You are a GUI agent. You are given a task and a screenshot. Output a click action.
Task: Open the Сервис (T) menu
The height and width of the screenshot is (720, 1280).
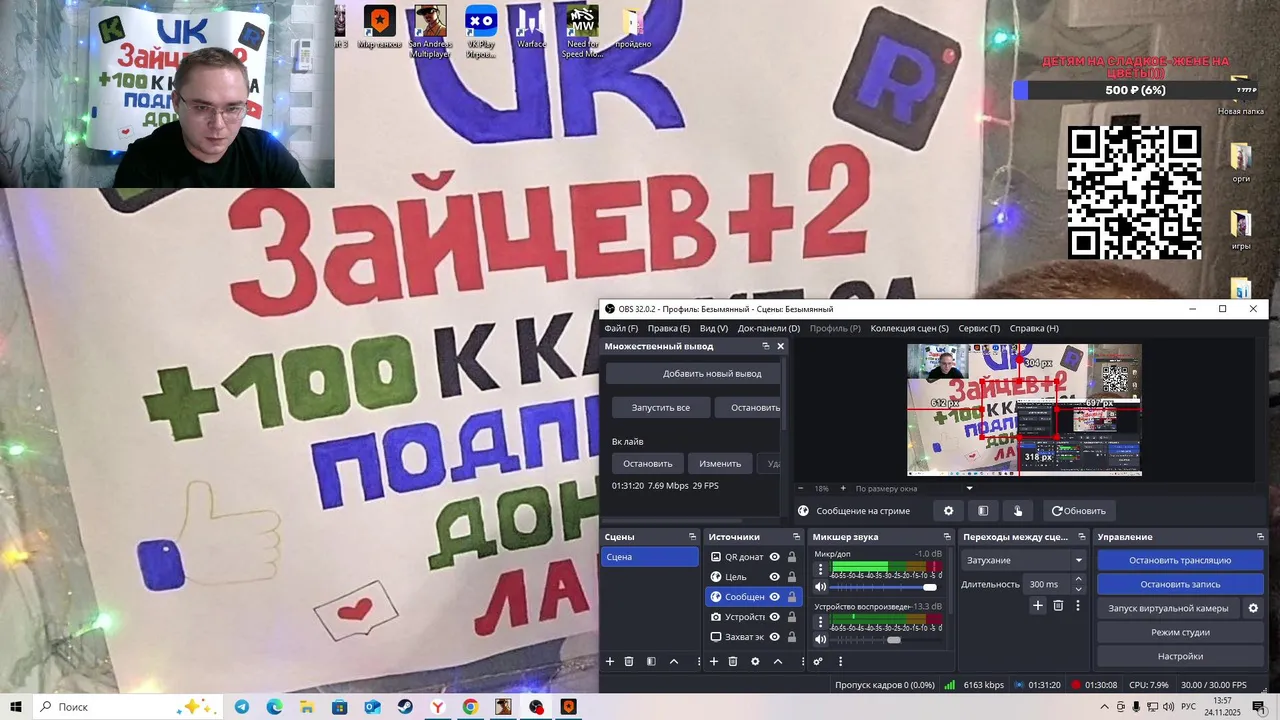coord(979,328)
